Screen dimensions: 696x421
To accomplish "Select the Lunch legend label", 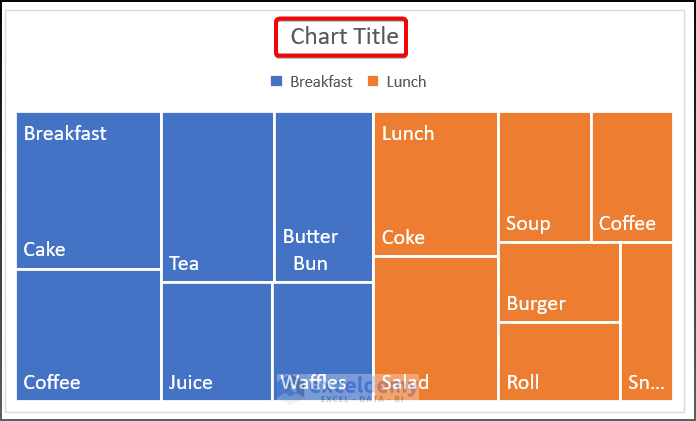I will [x=407, y=82].
